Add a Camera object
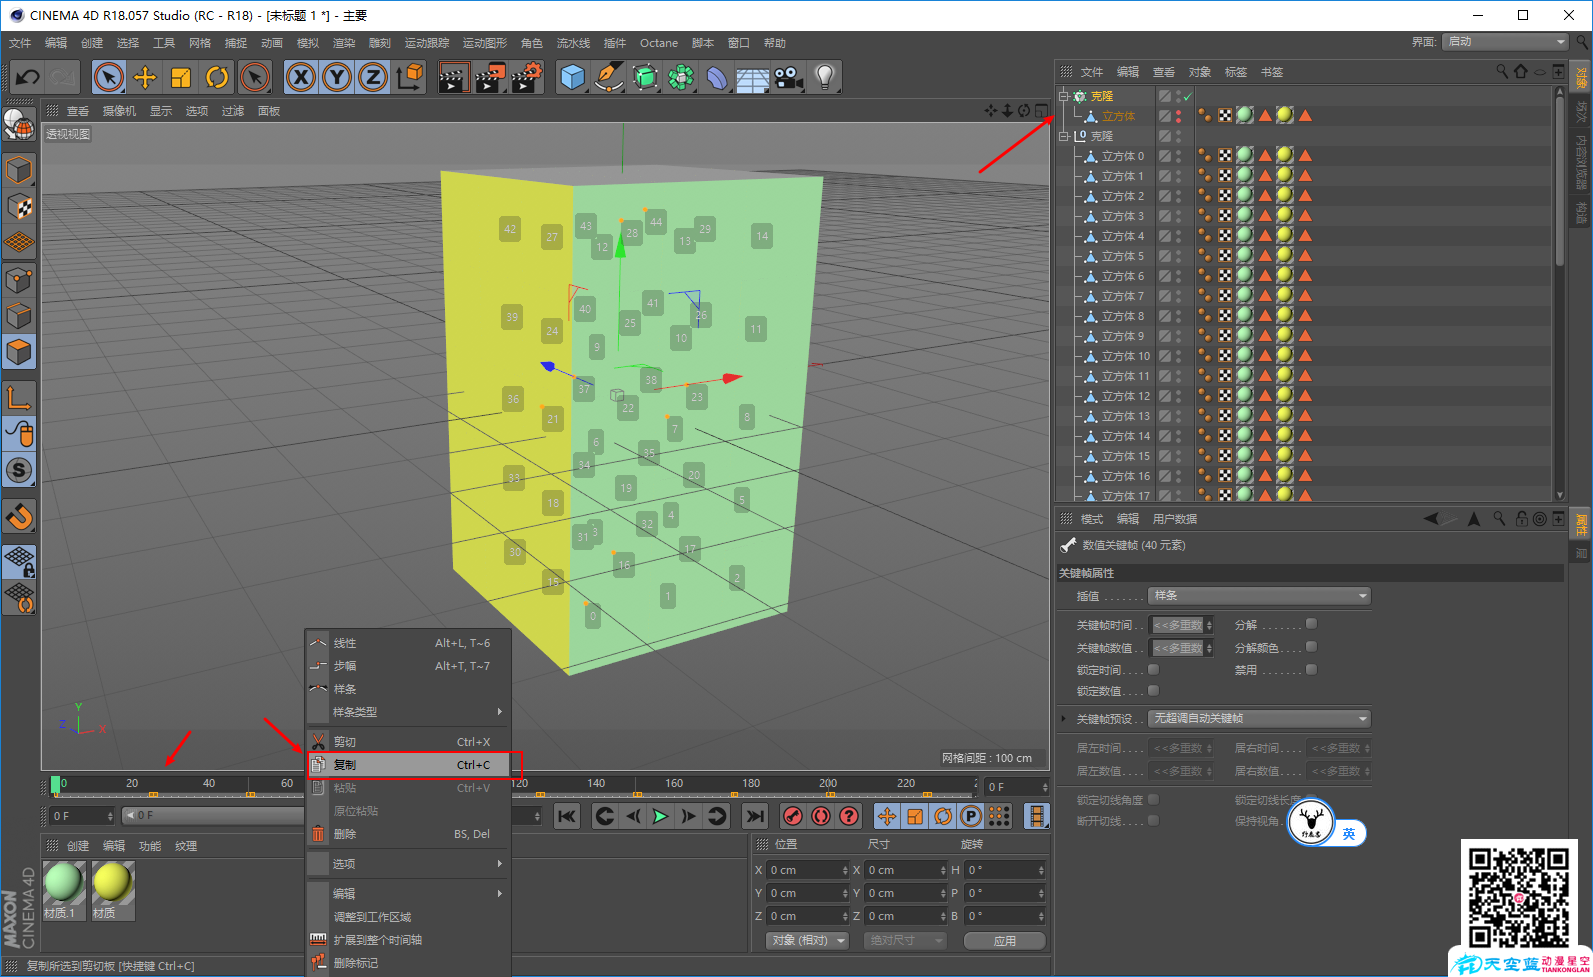 788,77
